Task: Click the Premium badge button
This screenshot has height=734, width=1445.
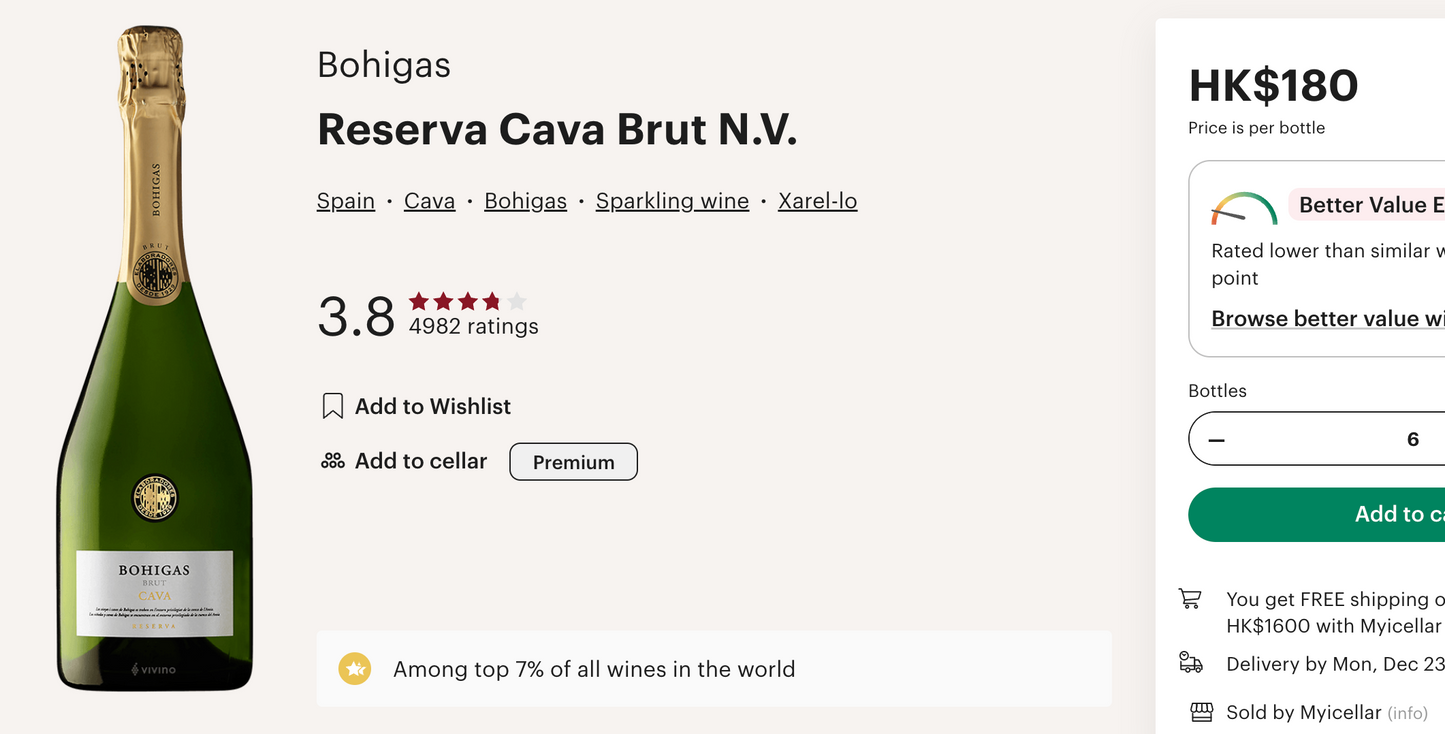Action: pyautogui.click(x=573, y=462)
